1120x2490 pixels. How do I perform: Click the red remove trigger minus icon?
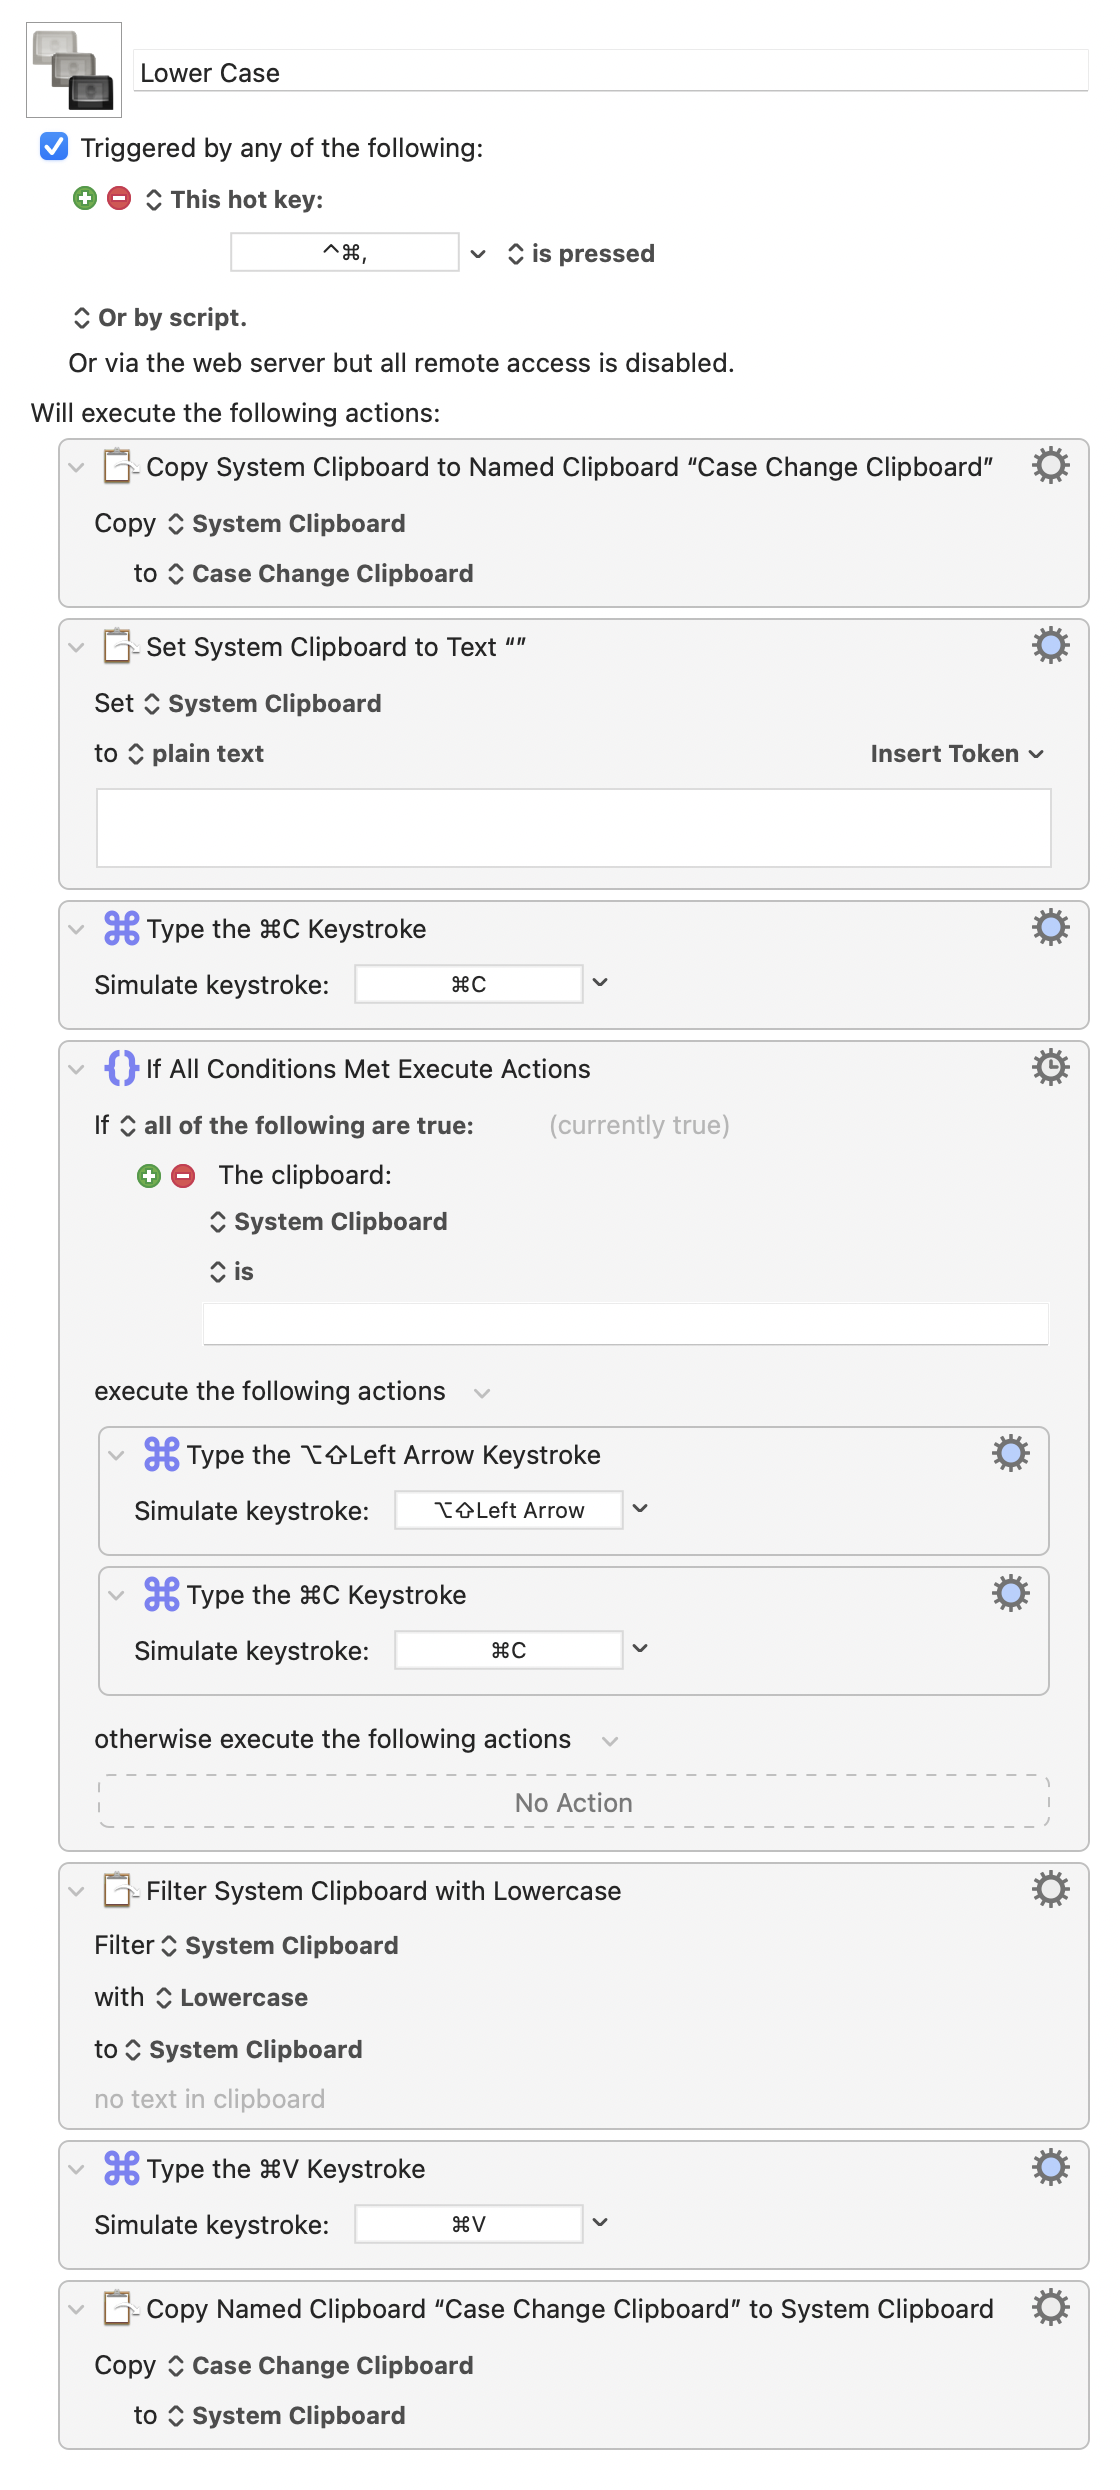coord(119,198)
